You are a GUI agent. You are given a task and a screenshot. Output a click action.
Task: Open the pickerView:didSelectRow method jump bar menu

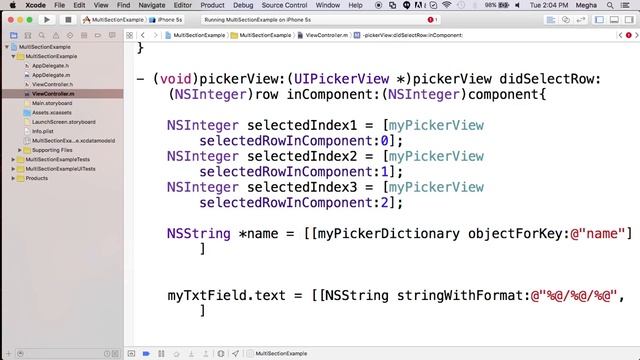(408, 36)
